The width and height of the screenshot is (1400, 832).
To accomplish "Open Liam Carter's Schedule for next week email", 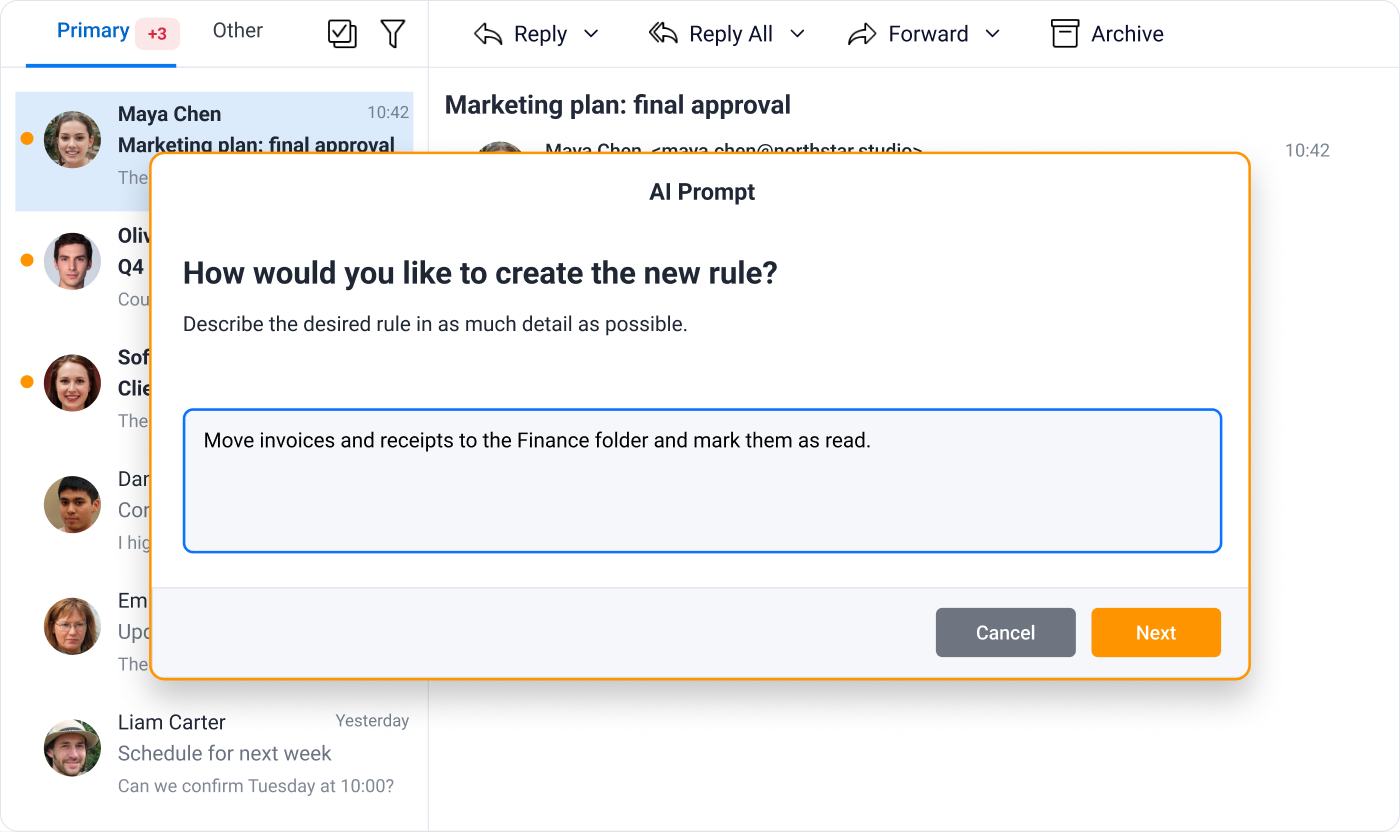I will click(x=214, y=752).
